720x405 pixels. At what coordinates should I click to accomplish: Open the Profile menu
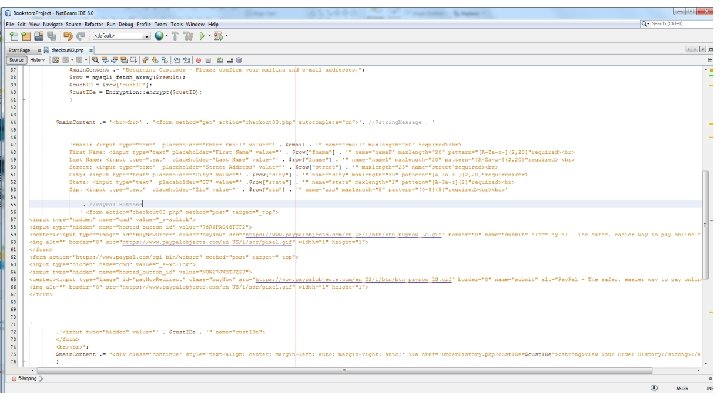144,24
